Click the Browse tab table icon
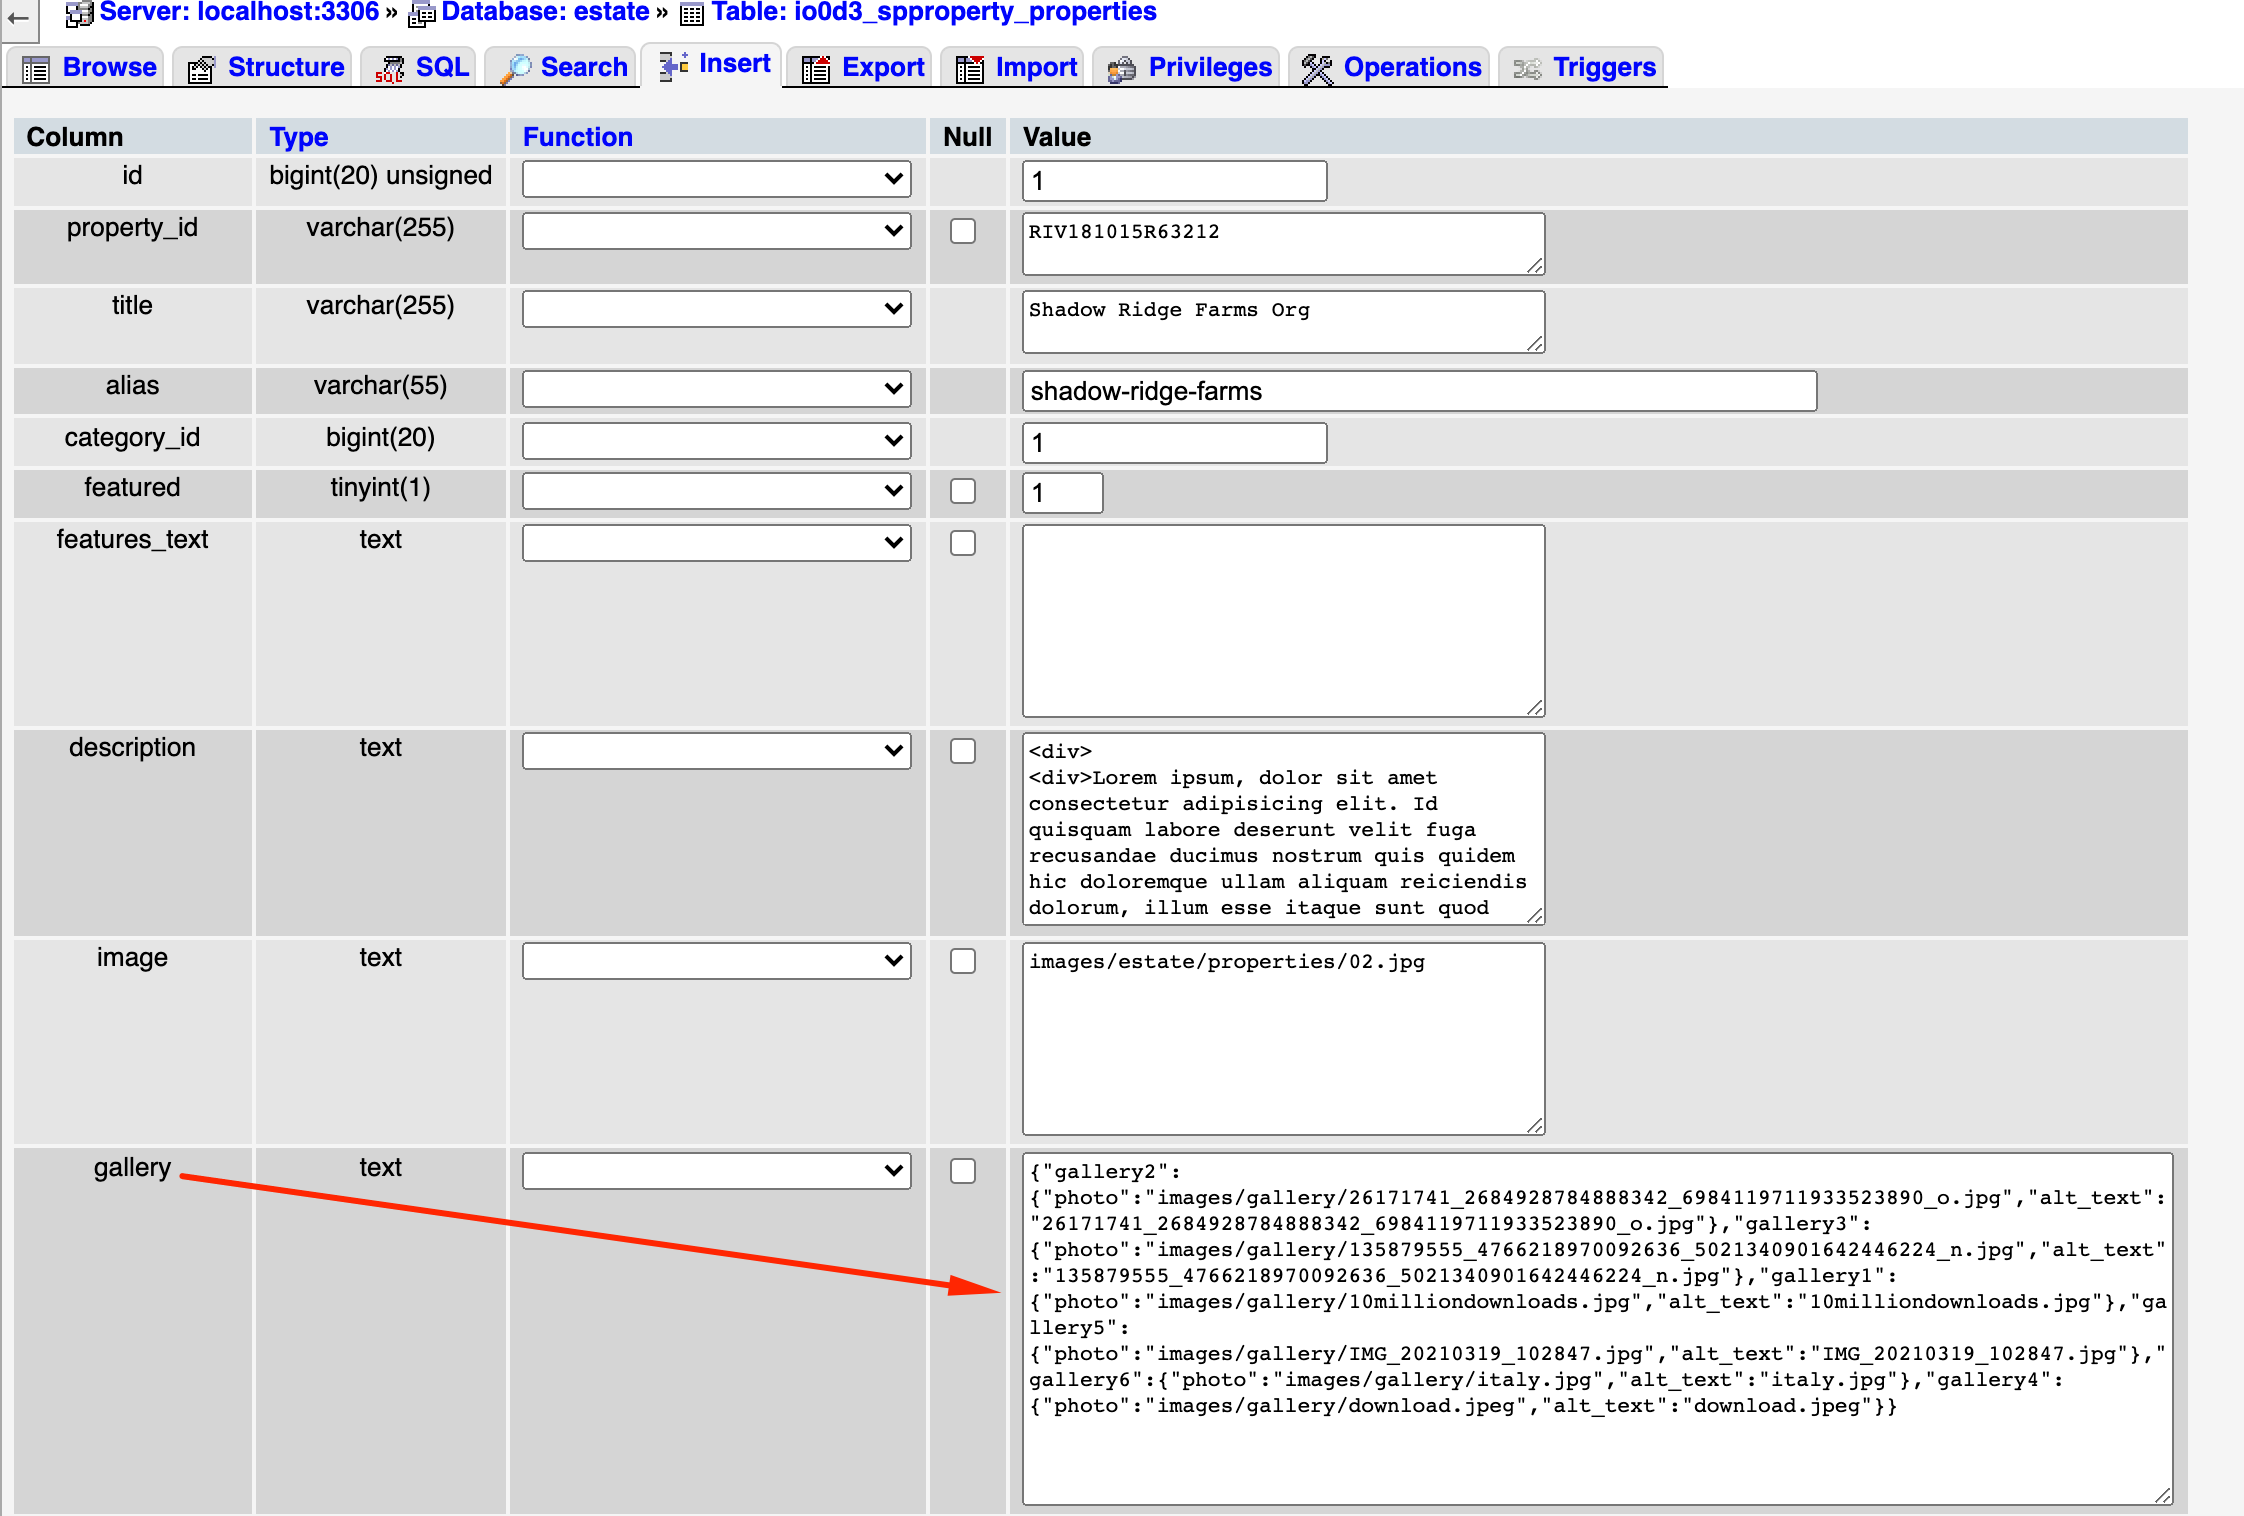The height and width of the screenshot is (1516, 2244). click(x=36, y=69)
